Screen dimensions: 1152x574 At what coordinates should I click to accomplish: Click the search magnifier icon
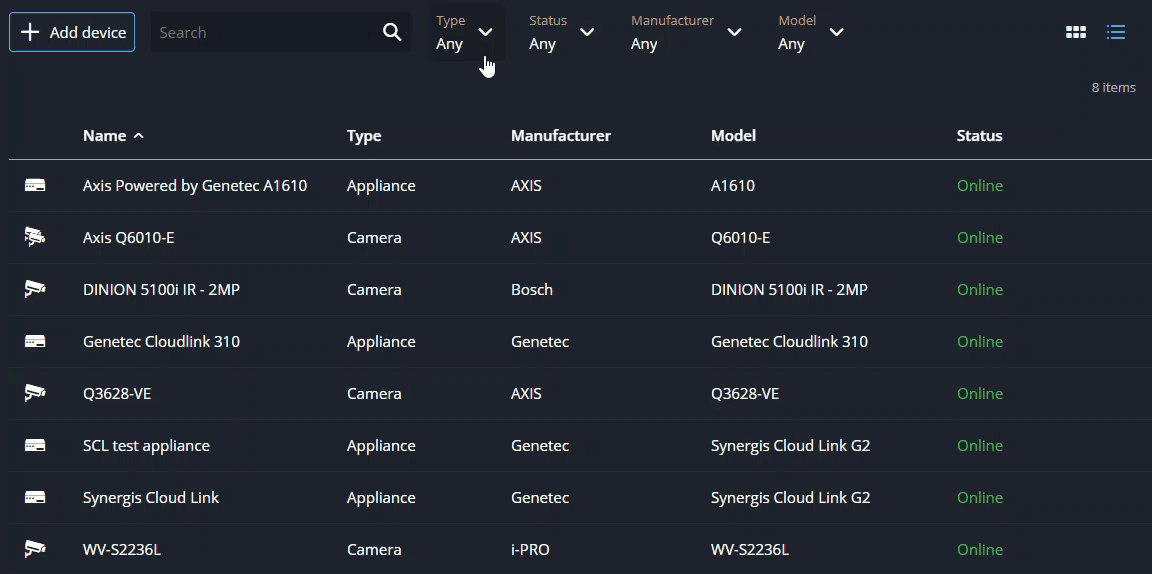click(x=392, y=33)
